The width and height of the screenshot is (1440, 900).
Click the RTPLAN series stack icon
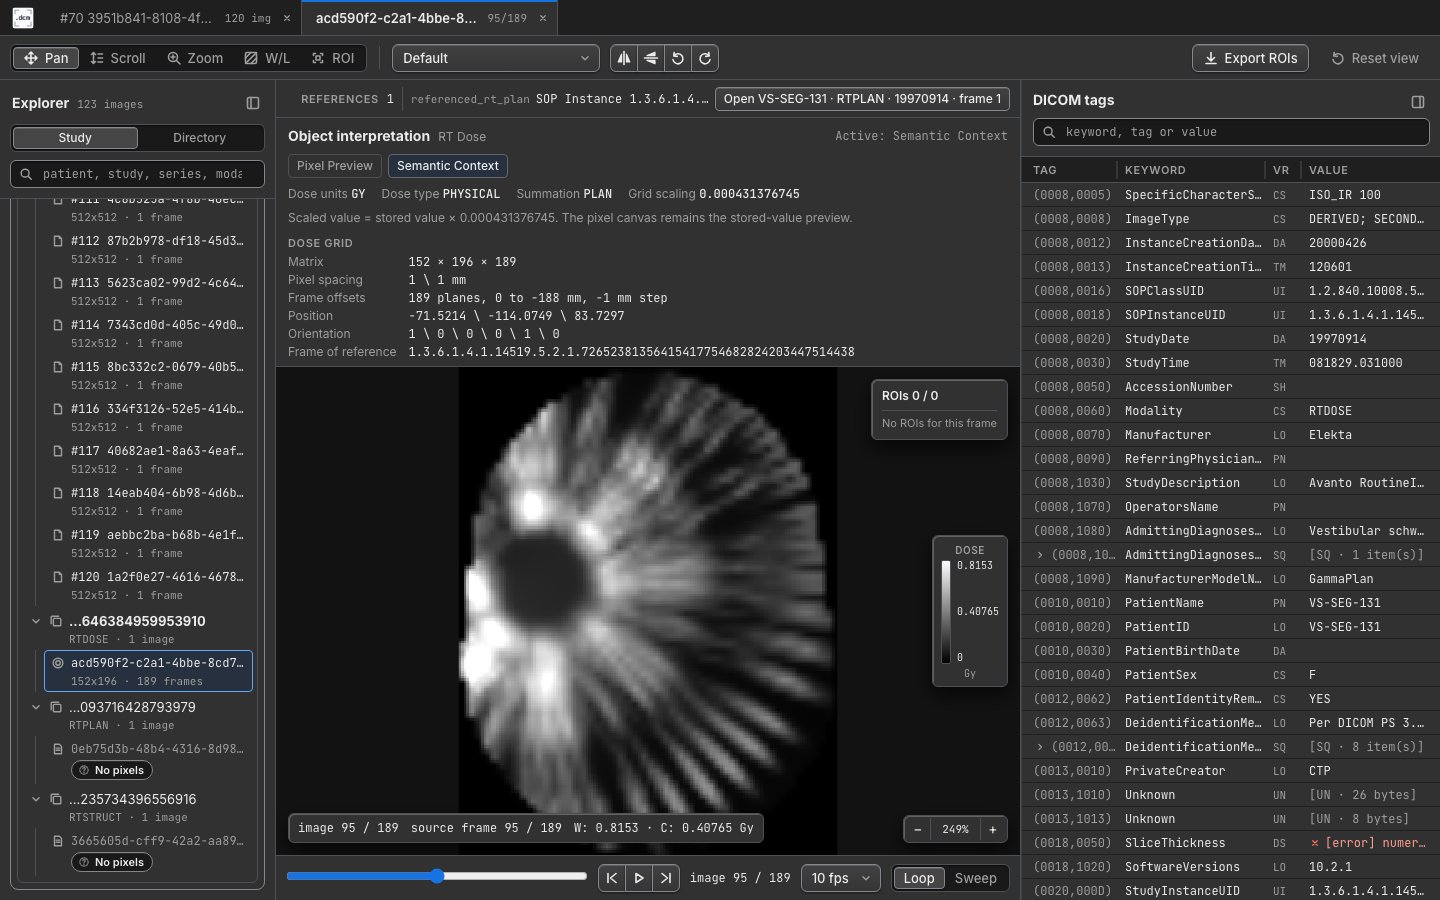(x=56, y=707)
